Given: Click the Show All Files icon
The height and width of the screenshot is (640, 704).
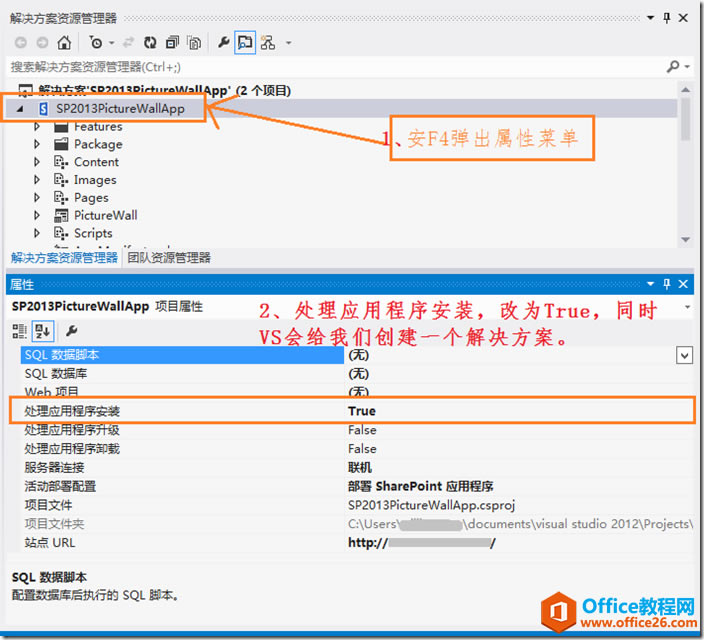Looking at the screenshot, I should (194, 43).
